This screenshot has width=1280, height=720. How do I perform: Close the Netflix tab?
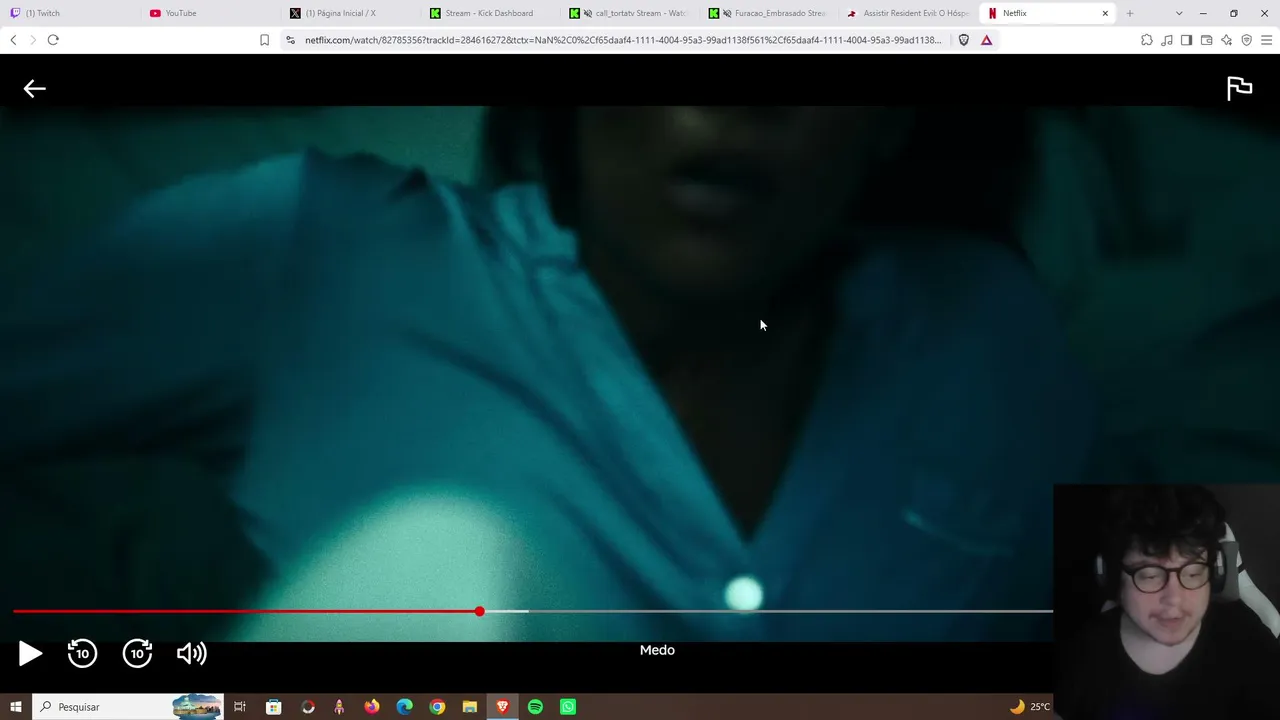click(x=1105, y=13)
